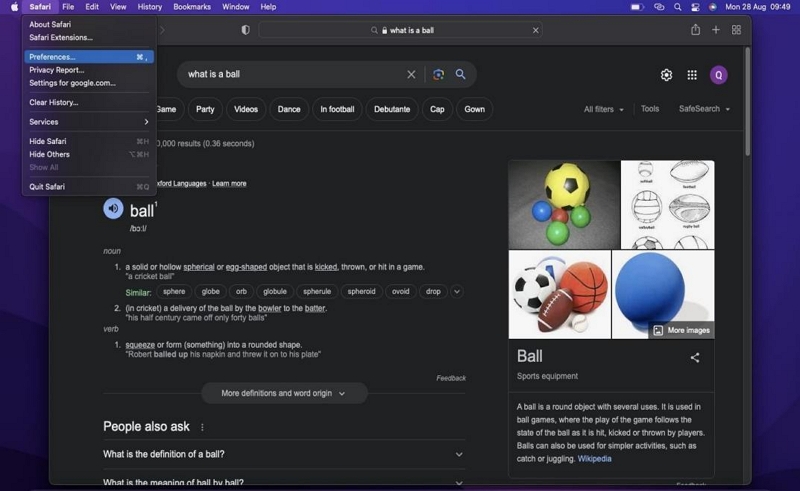
Task: Open the Tools button
Action: click(x=650, y=109)
